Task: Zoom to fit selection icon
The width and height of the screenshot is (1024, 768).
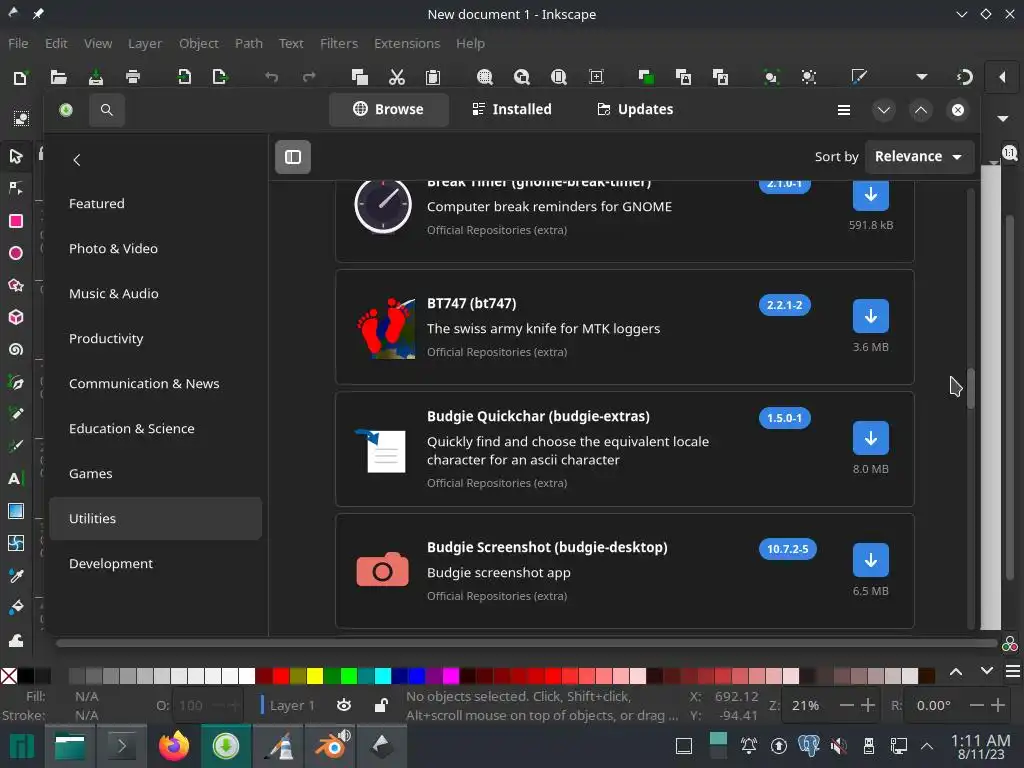Action: 485,77
